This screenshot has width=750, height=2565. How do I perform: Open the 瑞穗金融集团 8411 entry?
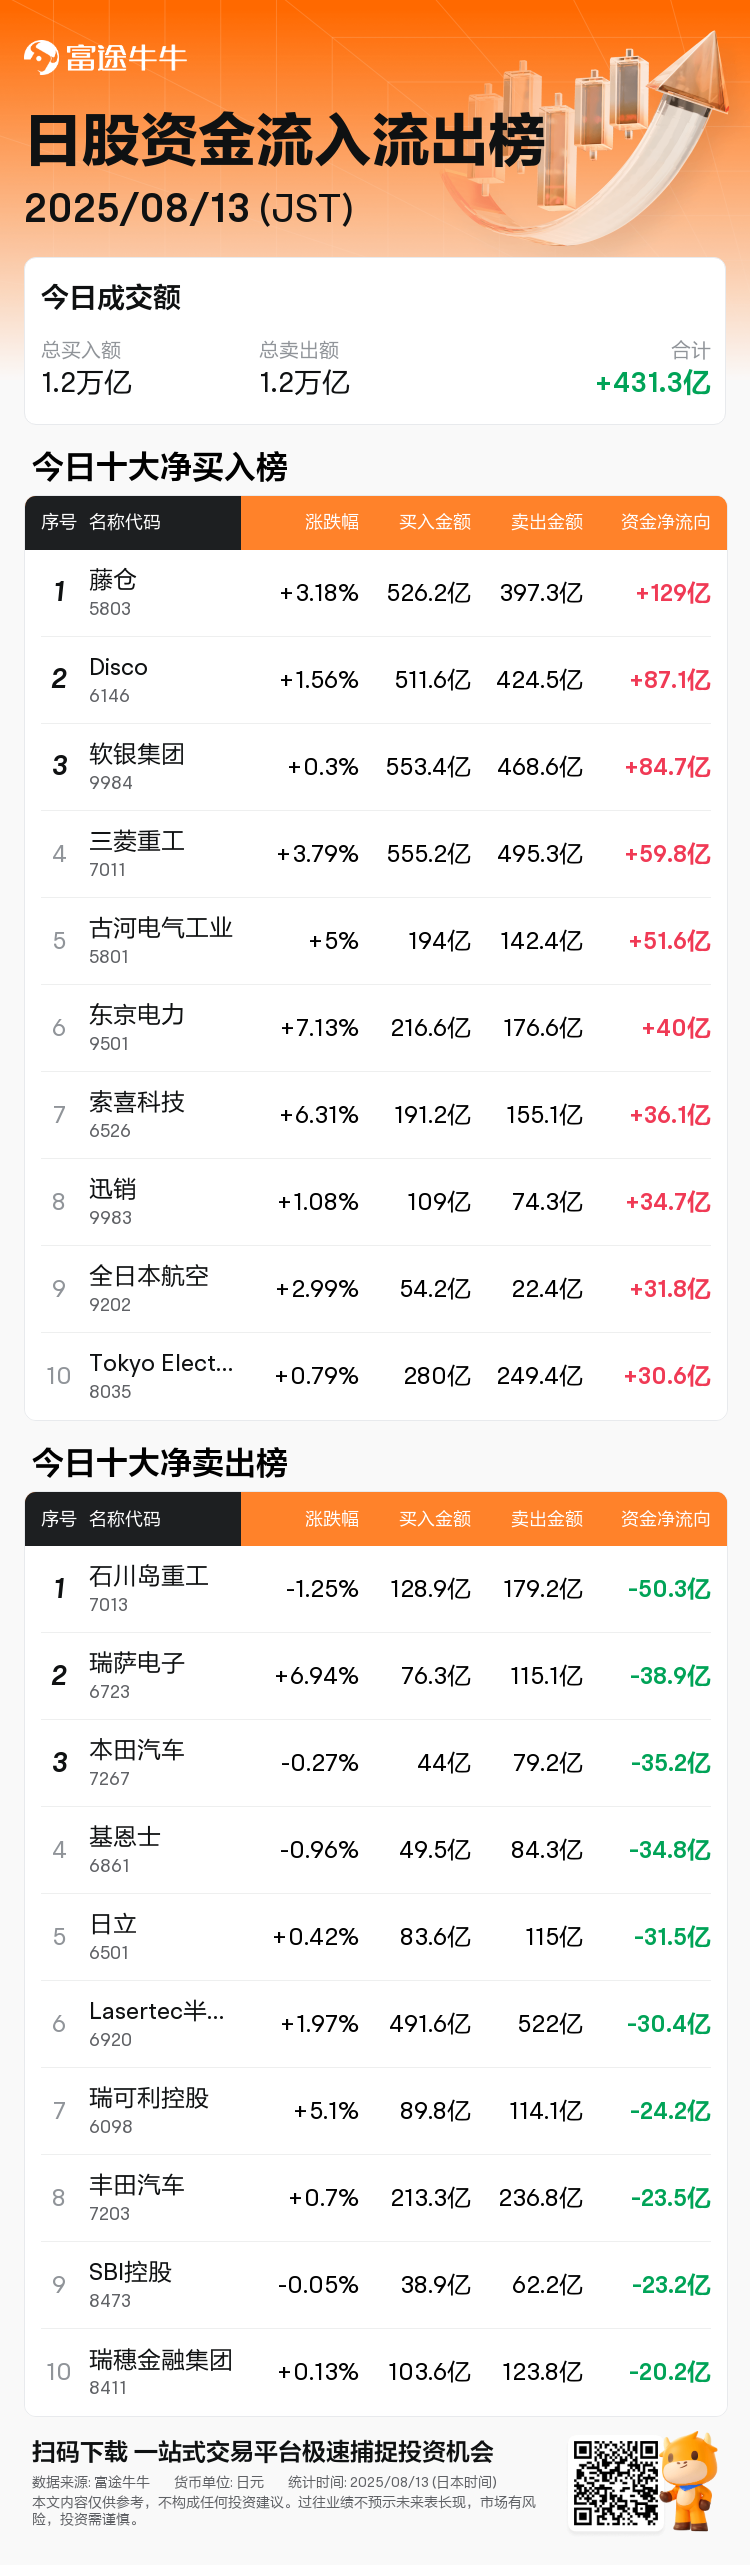[376, 2372]
